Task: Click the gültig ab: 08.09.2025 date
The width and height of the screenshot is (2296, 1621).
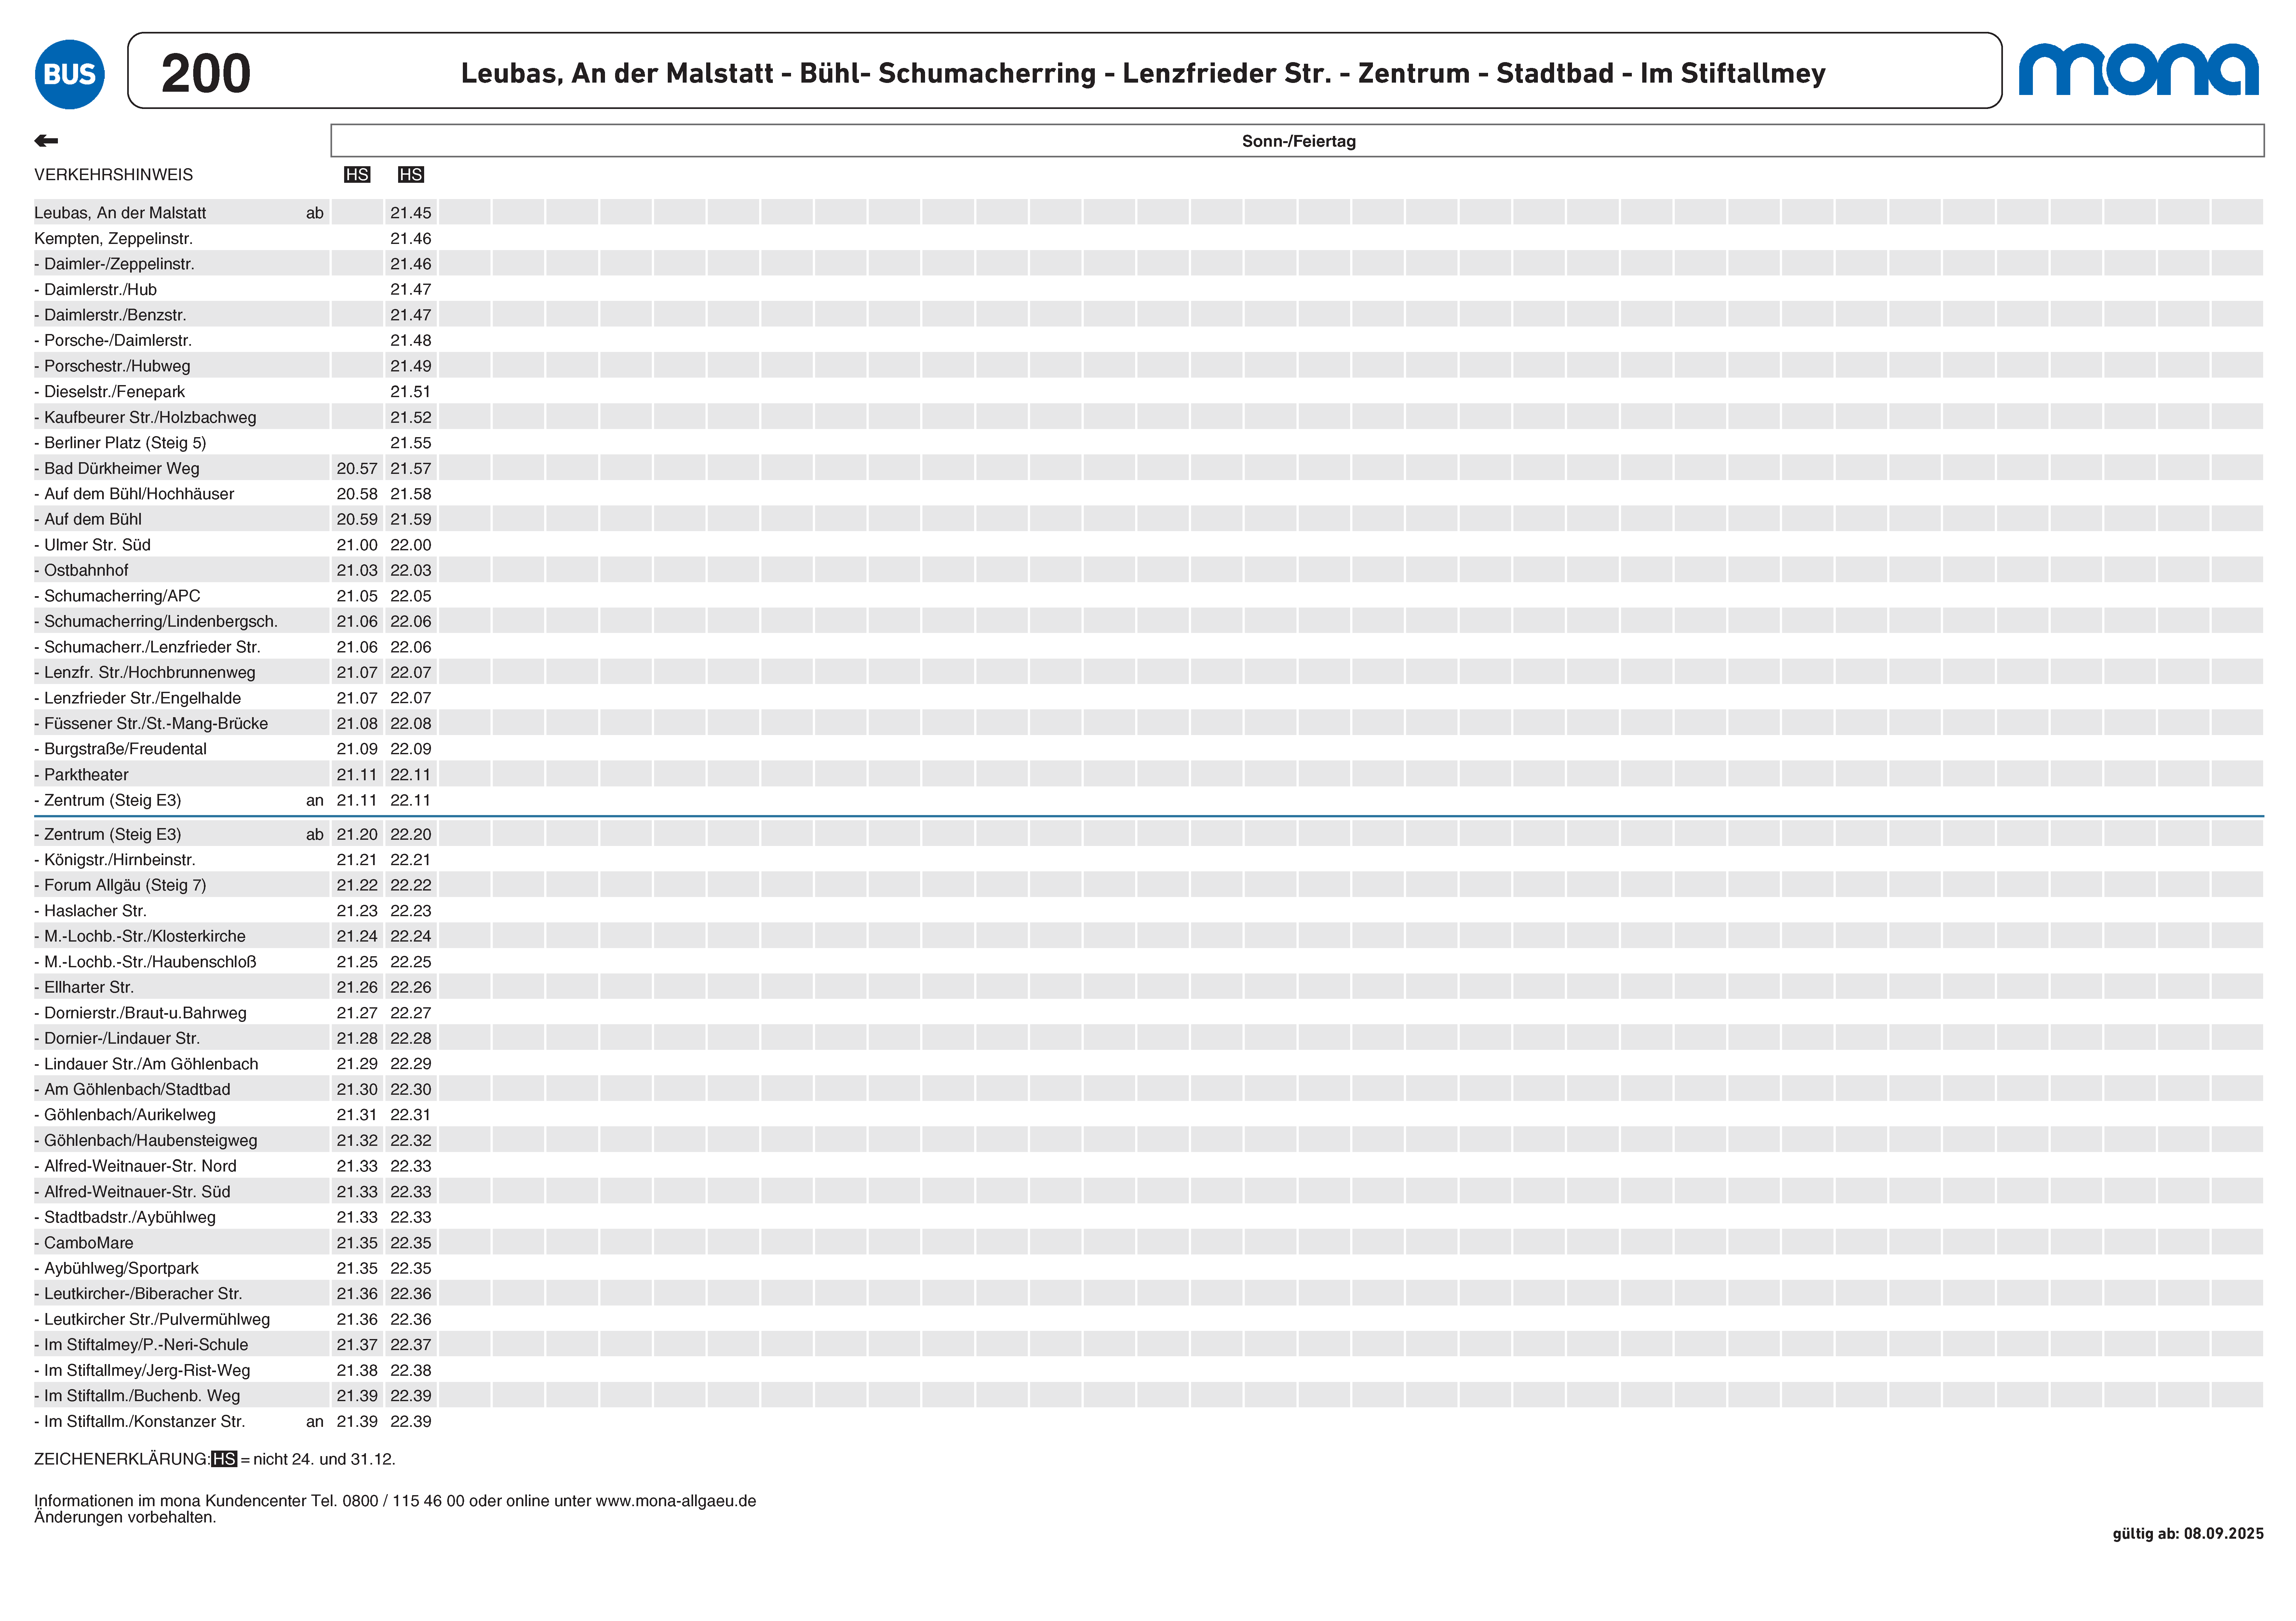Action: click(2188, 1534)
